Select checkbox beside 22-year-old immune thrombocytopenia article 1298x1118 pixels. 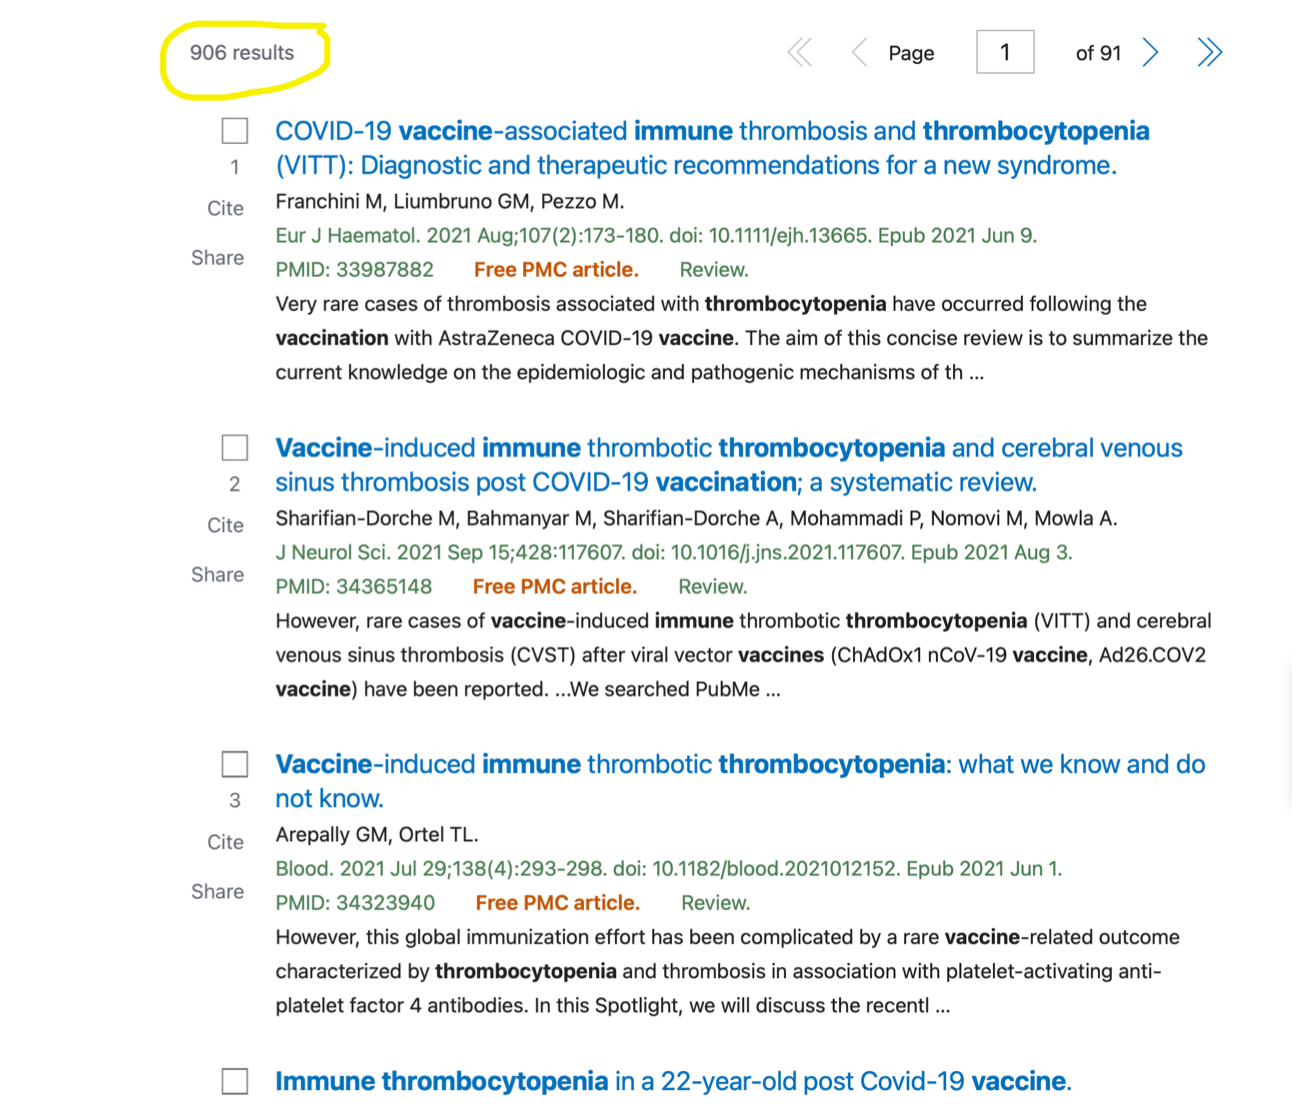point(235,1081)
